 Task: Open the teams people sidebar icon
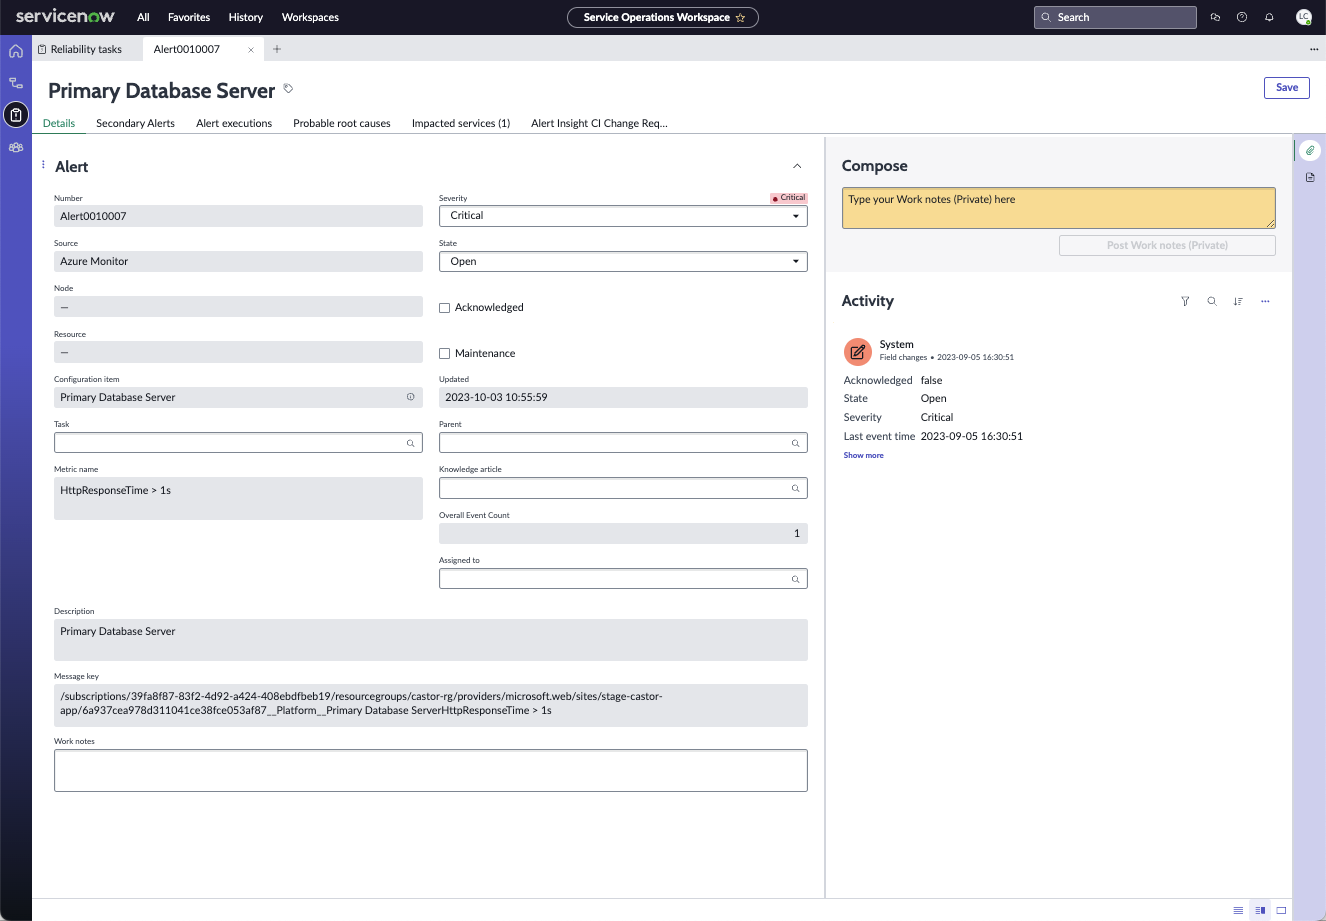(16, 147)
